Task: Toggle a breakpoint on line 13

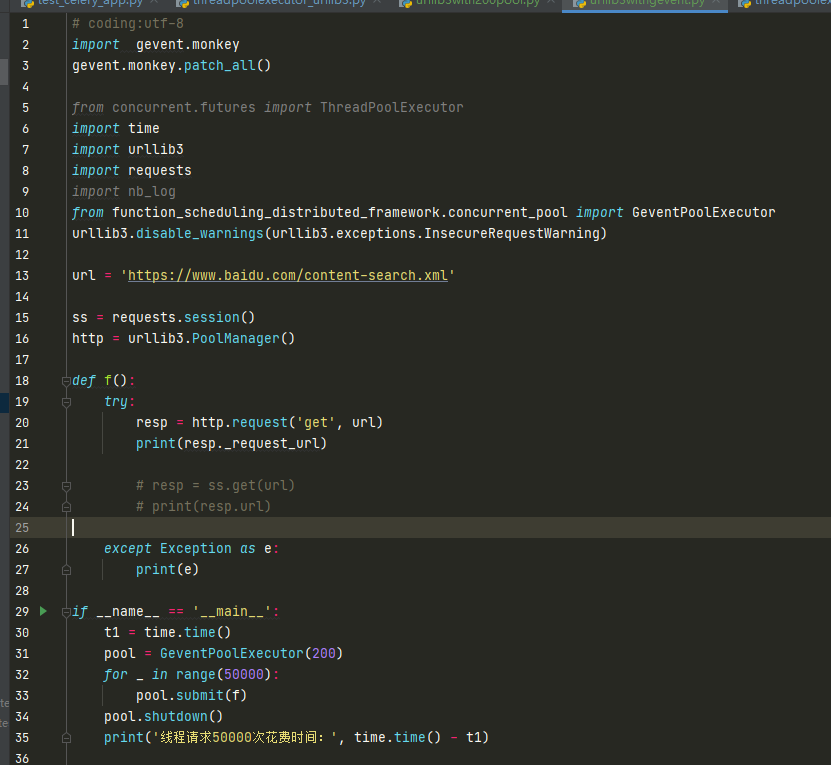Action: (47, 275)
